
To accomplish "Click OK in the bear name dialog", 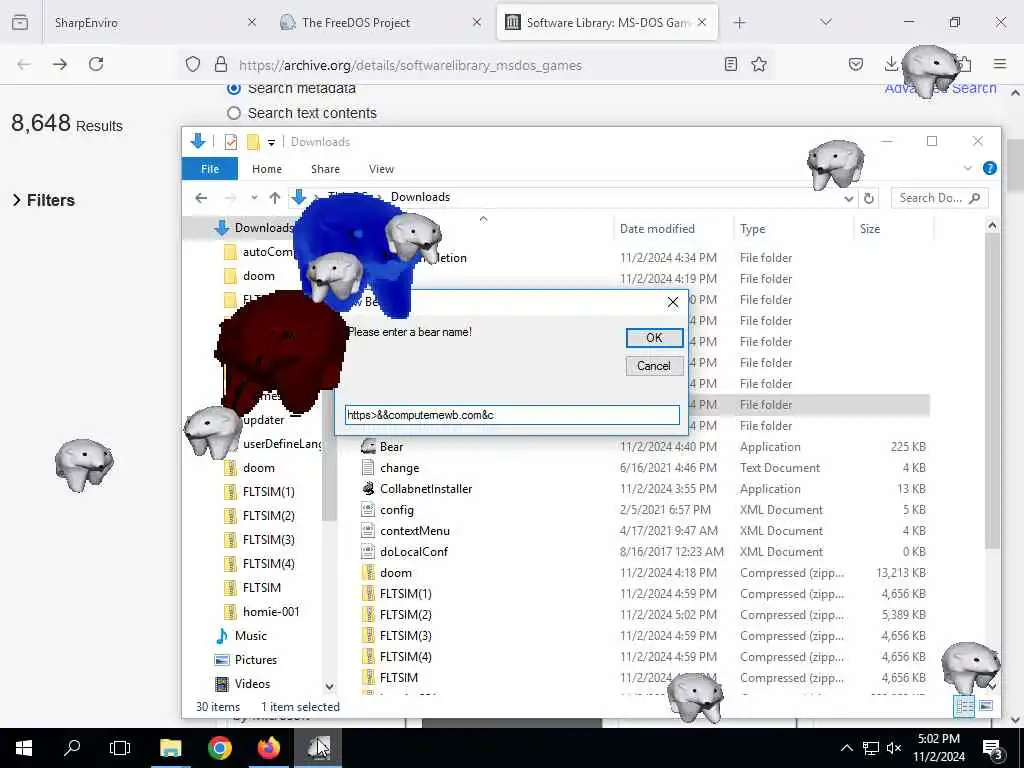I will coord(654,338).
